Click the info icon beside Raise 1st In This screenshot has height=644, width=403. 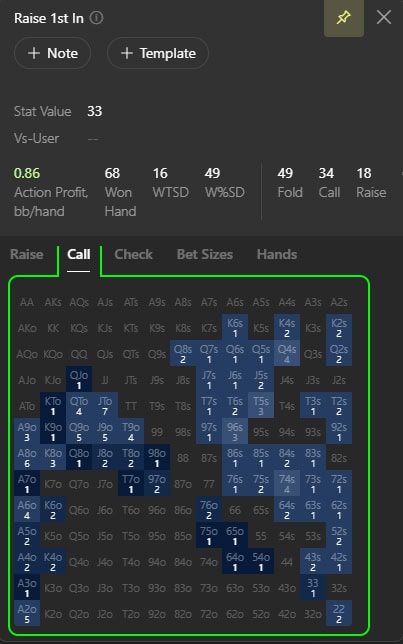[x=97, y=18]
